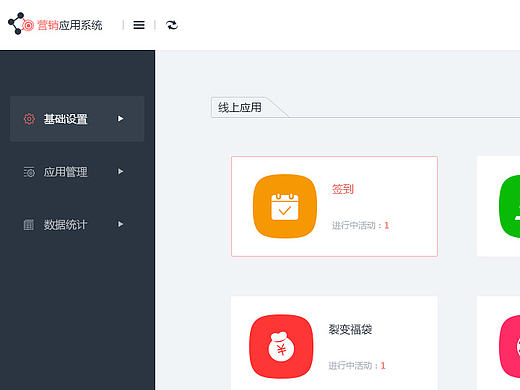
Task: Click the 签到 title link
Action: (342, 189)
